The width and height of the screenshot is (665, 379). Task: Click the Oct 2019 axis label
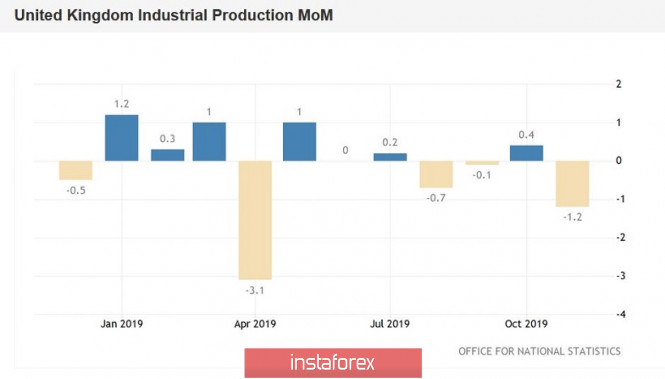pyautogui.click(x=526, y=324)
